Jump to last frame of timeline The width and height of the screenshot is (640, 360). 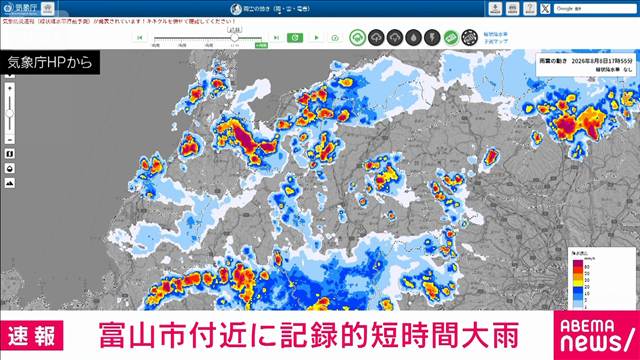[276, 38]
